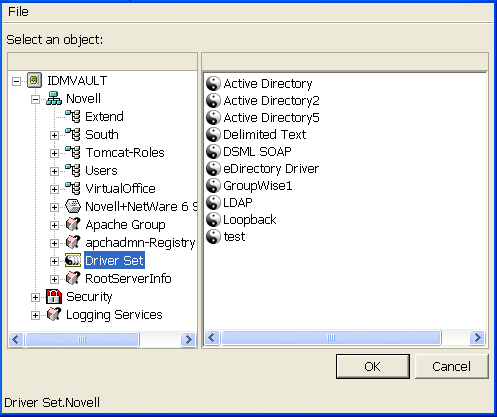Click the list pane horizontal scrollbar thumb
Viewport: 497px width, 417px height.
(x=331, y=337)
